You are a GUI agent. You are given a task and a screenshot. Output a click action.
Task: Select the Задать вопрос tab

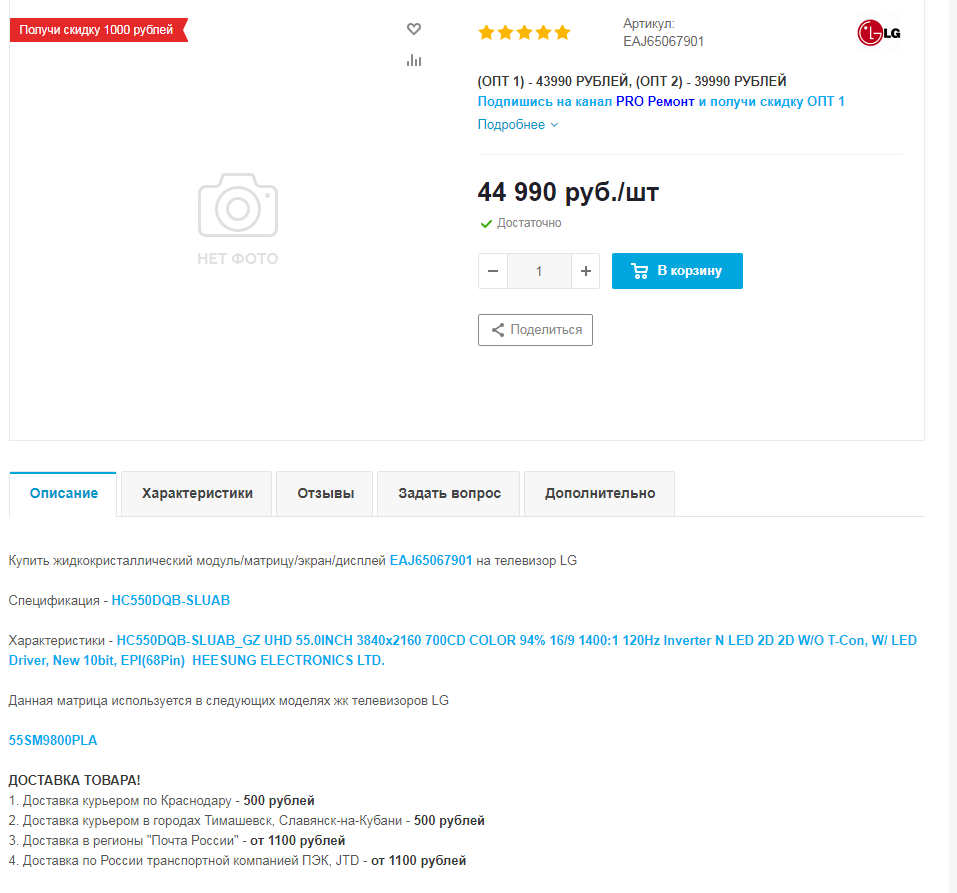click(x=449, y=494)
